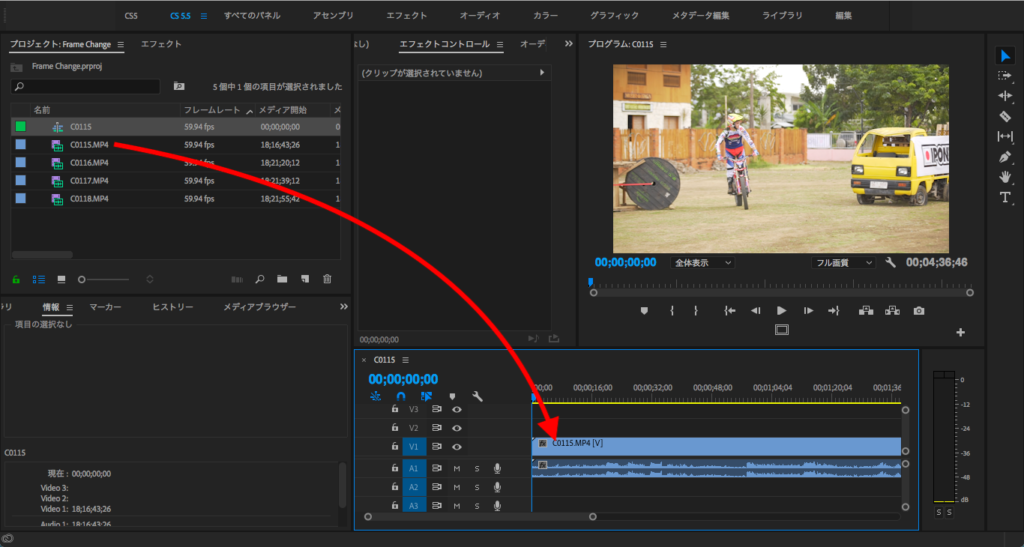Toggle the track lock on V3

coord(395,409)
